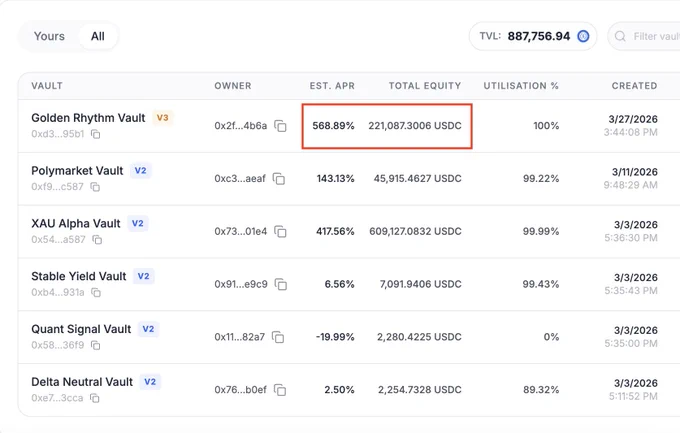This screenshot has width=680, height=433.
Task: Click the V2 badge on Quant Signal Vault
Action: coord(148,329)
